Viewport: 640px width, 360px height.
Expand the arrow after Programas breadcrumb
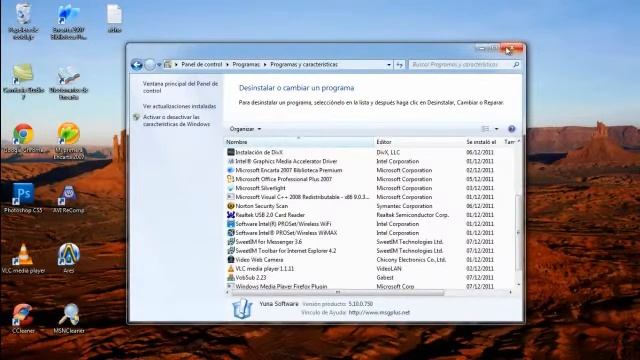pos(265,64)
